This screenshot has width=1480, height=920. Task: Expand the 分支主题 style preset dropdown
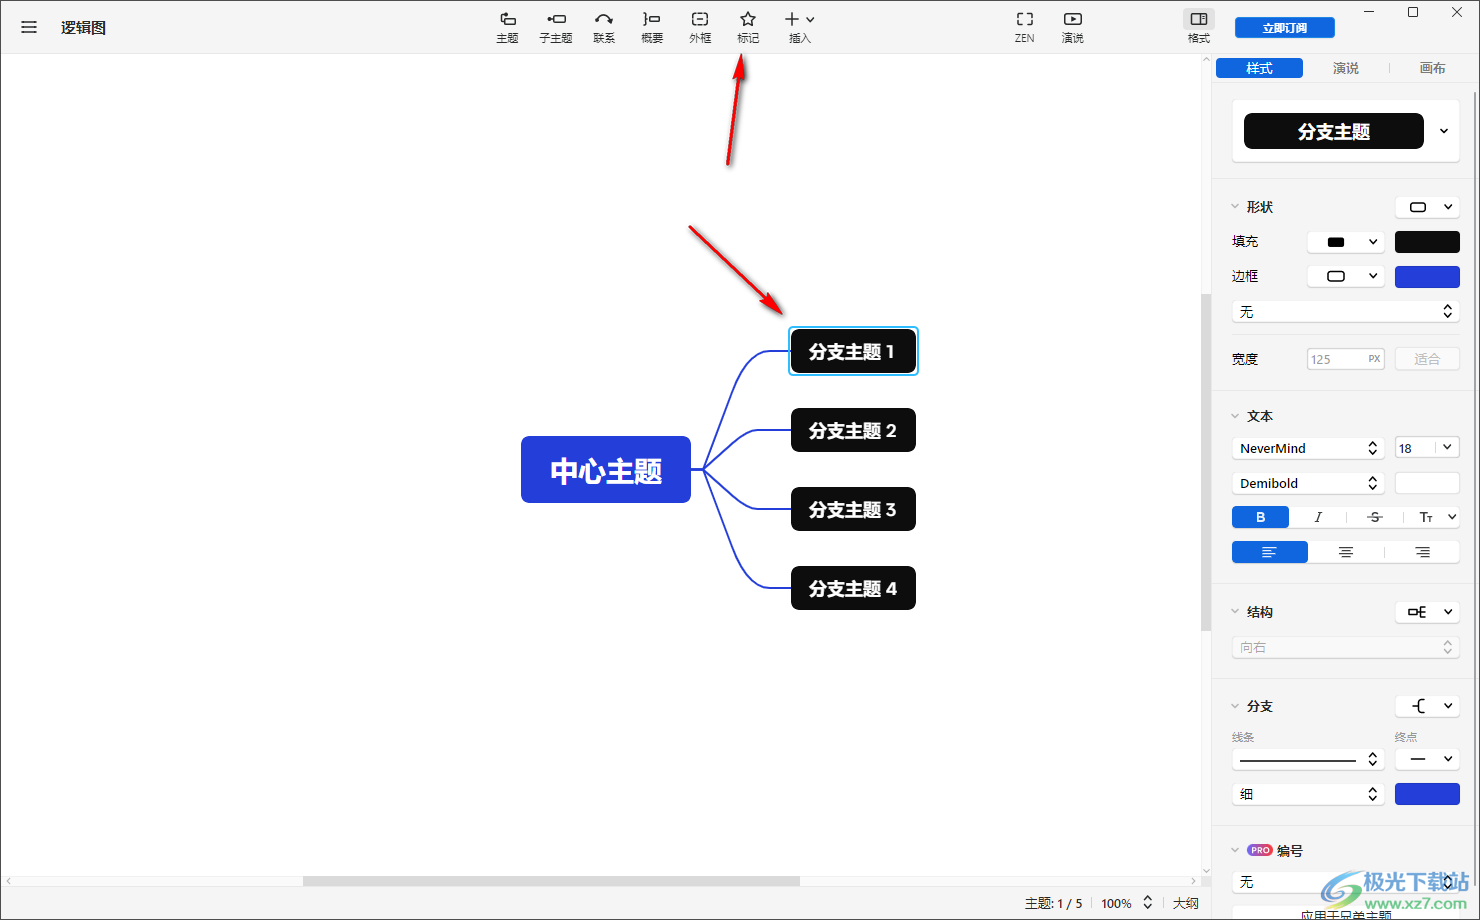[x=1444, y=131]
